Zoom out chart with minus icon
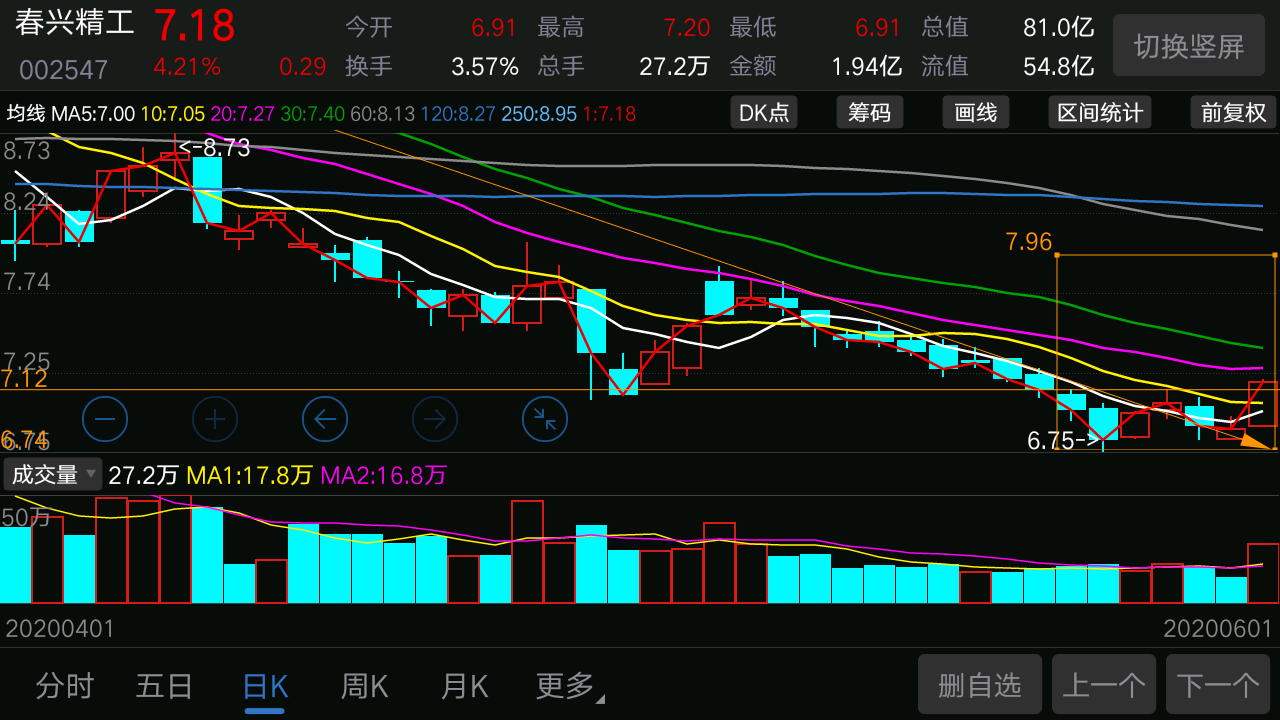This screenshot has width=1280, height=720. [x=105, y=419]
